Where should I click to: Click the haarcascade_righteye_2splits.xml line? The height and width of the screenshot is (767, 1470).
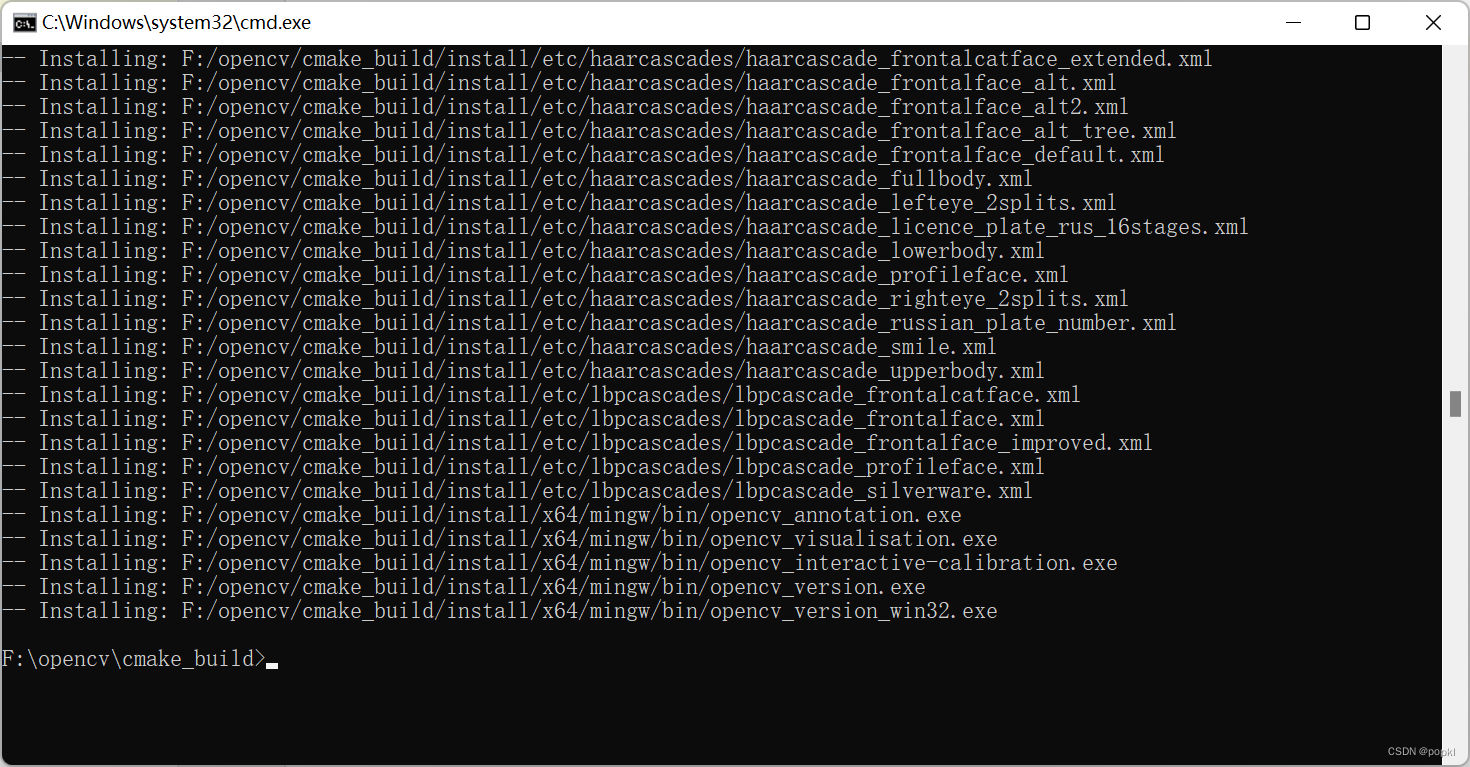pyautogui.click(x=565, y=299)
